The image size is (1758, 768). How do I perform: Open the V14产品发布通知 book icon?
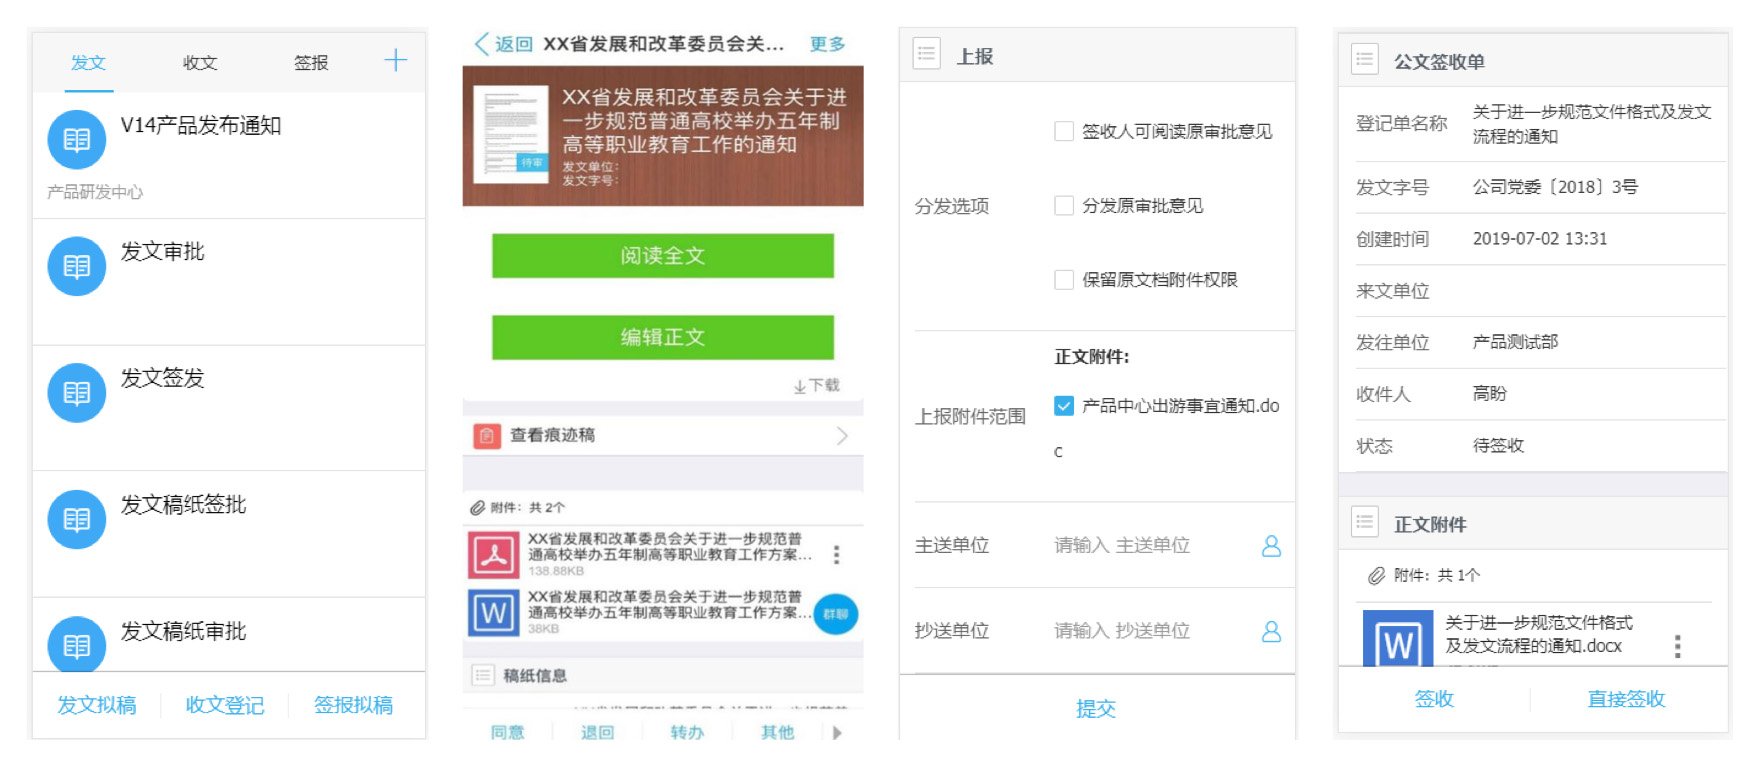pyautogui.click(x=76, y=140)
